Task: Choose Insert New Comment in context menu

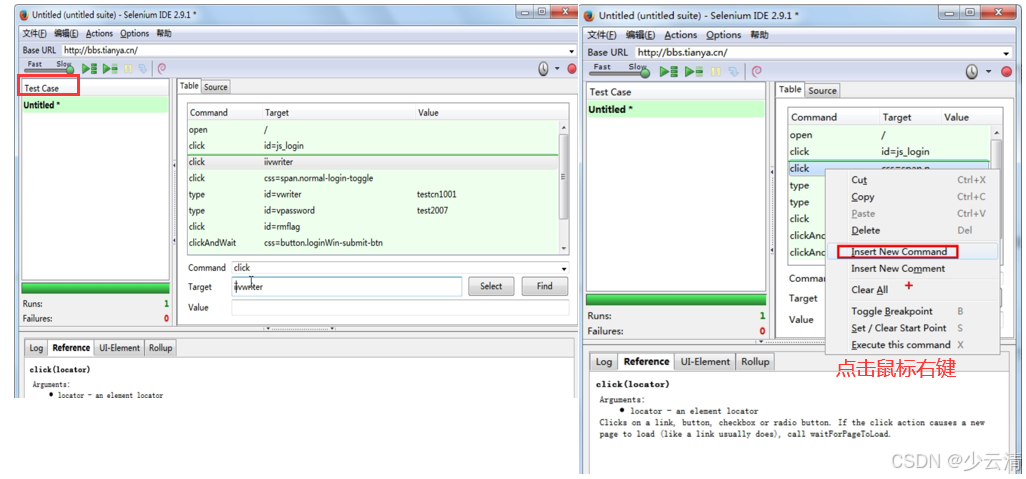Action: [x=898, y=268]
